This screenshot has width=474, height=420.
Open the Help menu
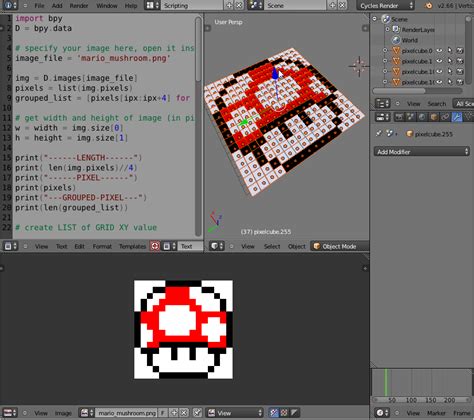pyautogui.click(x=131, y=6)
